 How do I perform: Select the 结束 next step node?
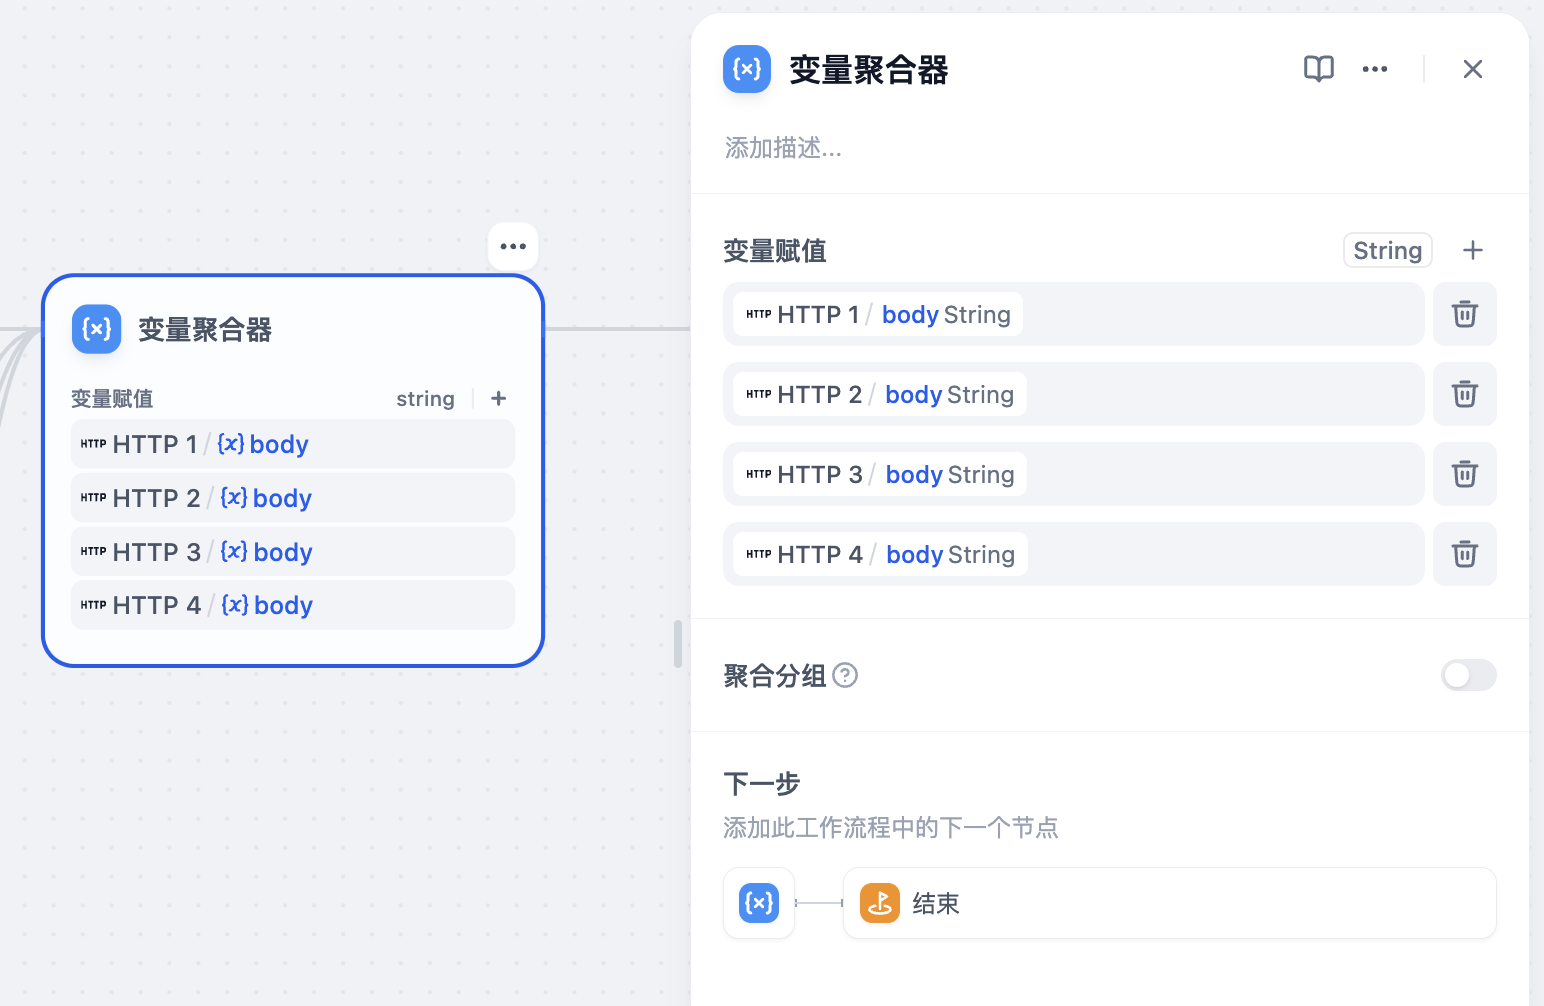coord(1168,903)
